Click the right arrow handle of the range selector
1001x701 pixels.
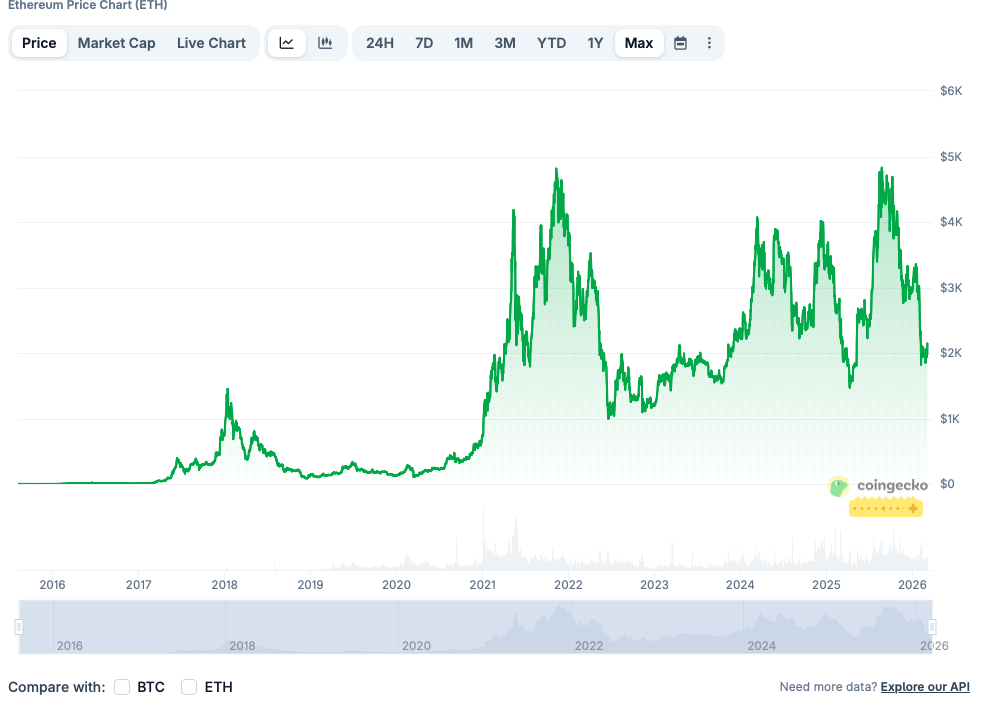coord(935,628)
